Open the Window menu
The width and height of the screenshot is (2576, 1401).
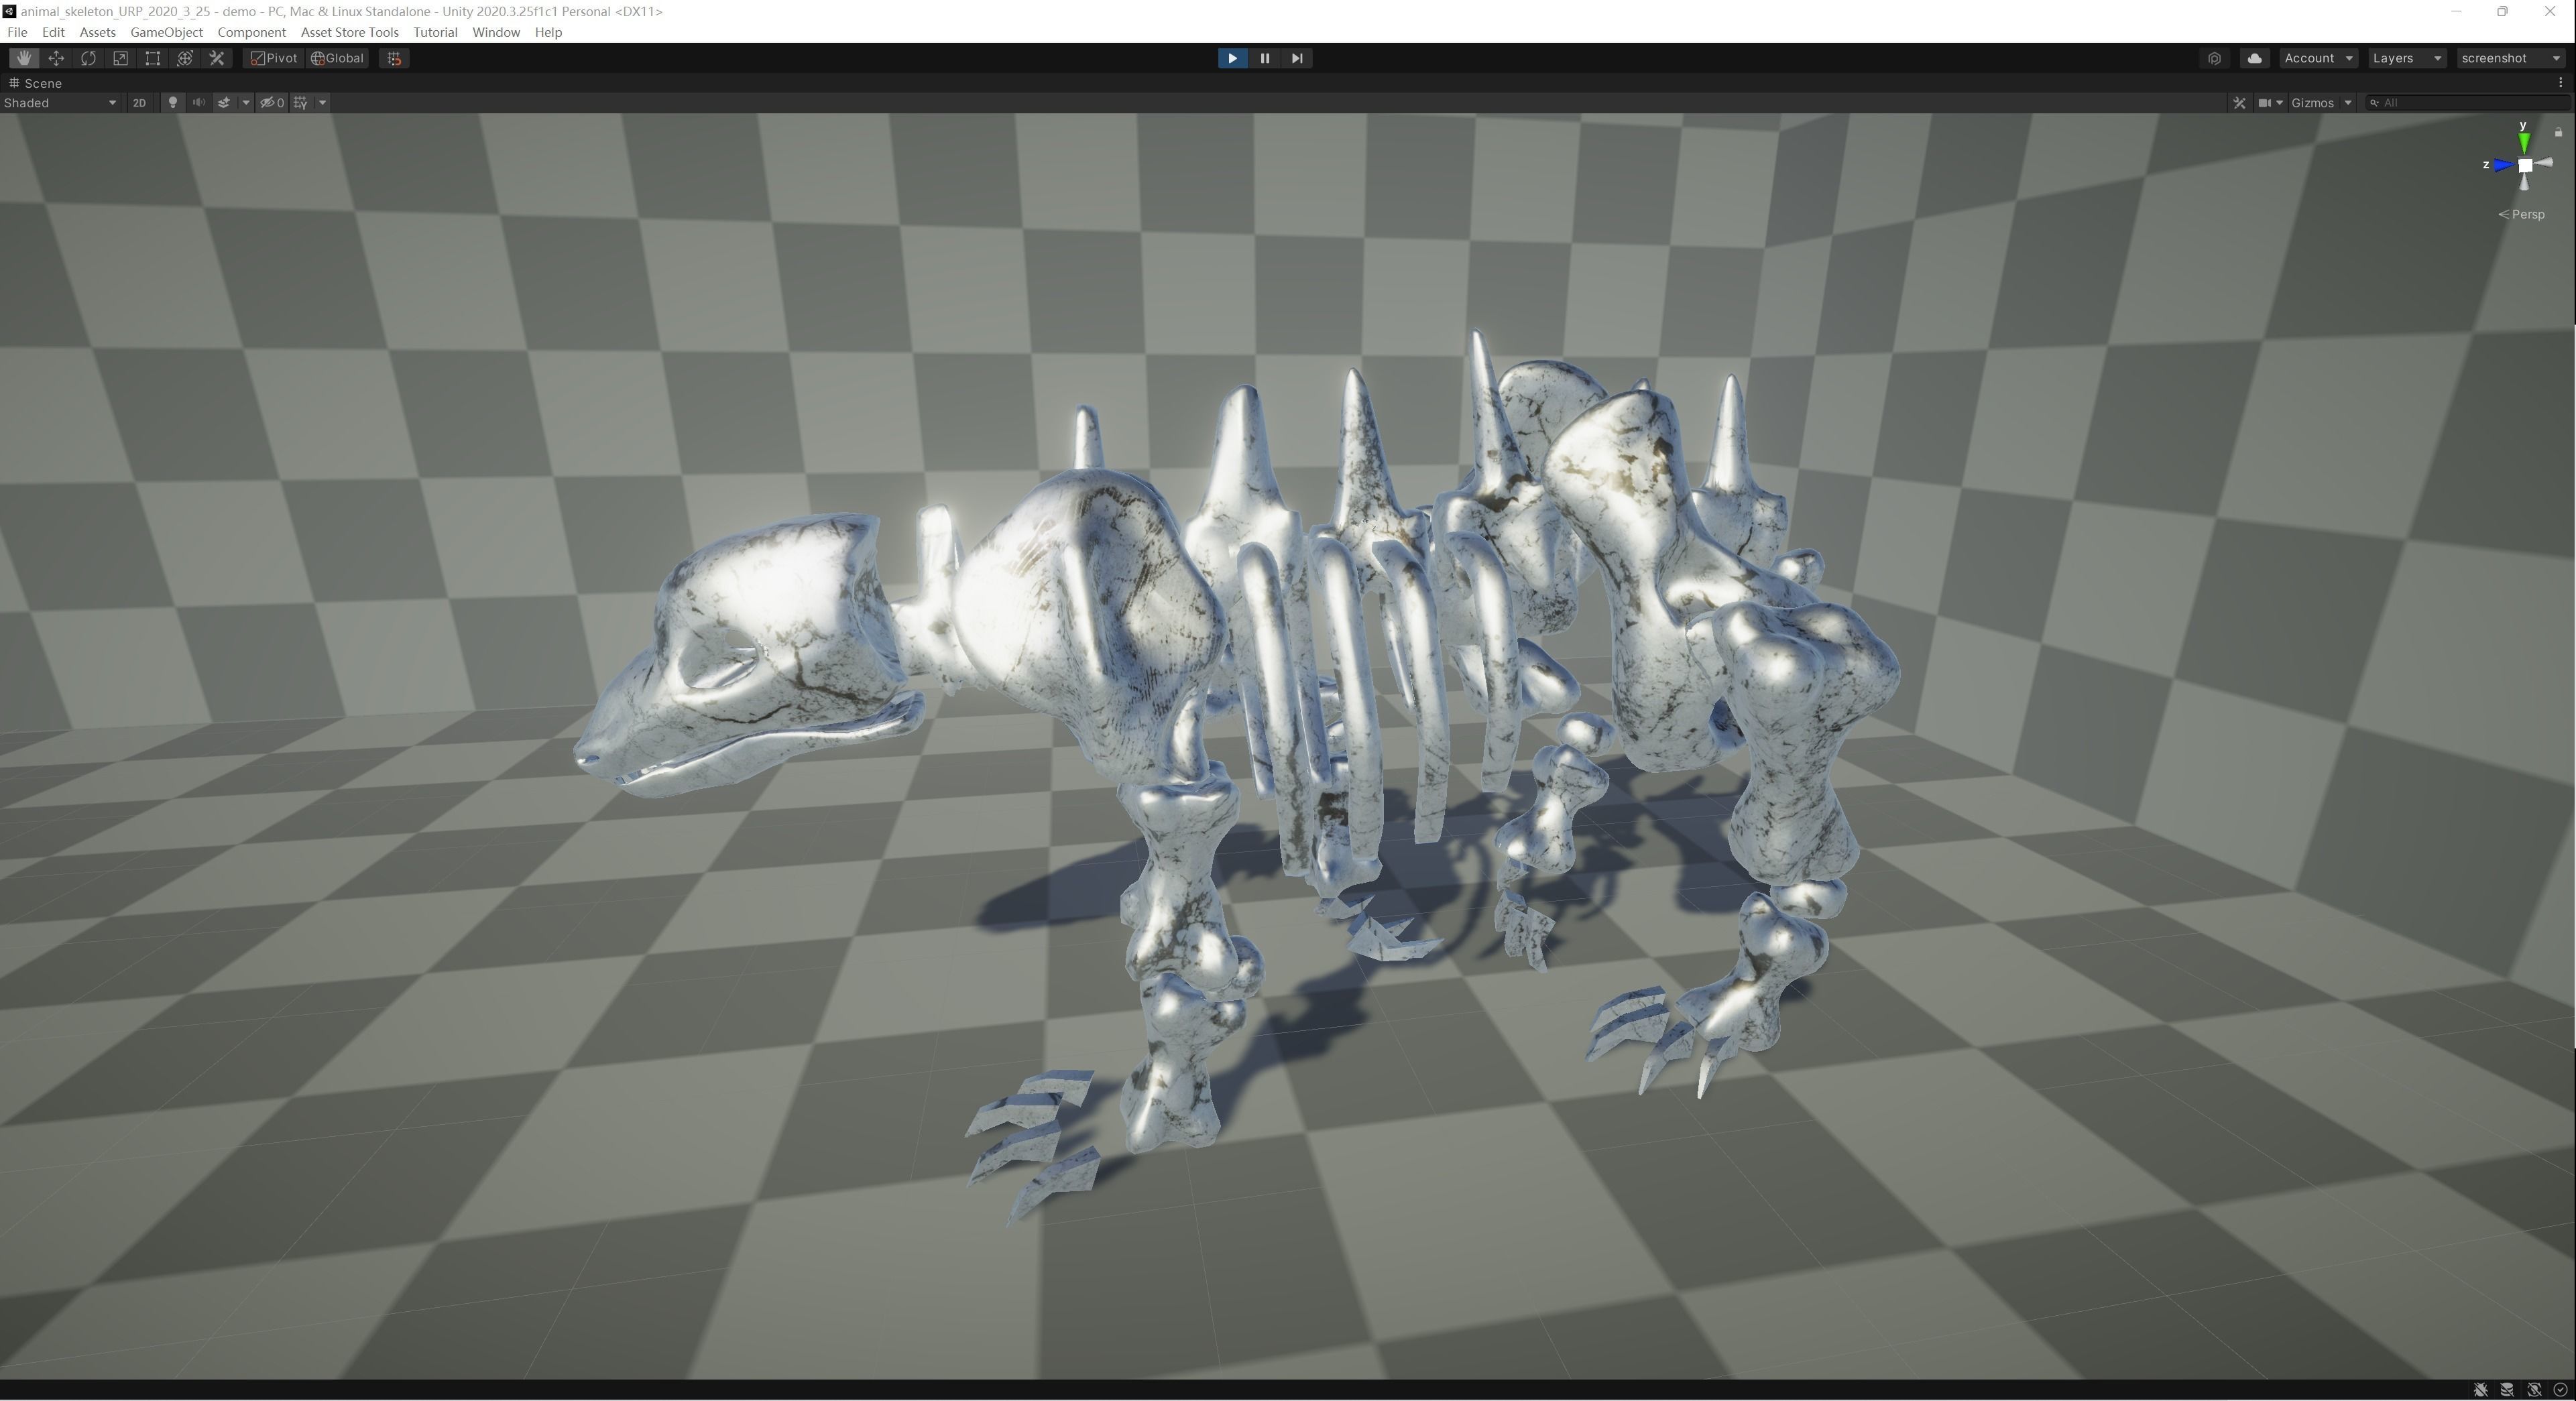(x=495, y=32)
